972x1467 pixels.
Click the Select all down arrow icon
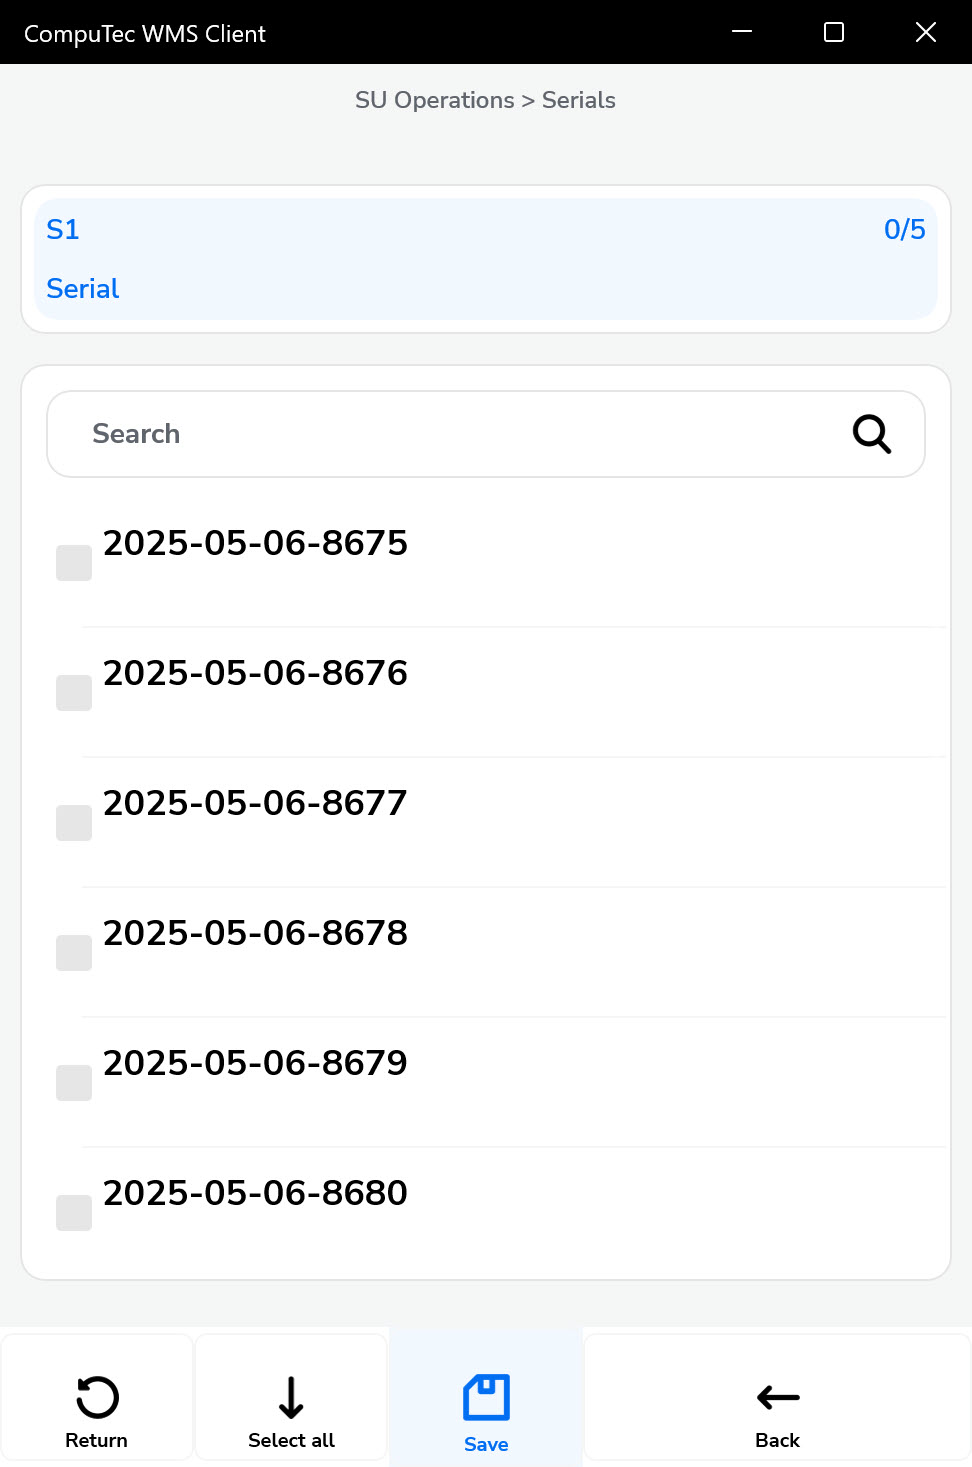(291, 1397)
